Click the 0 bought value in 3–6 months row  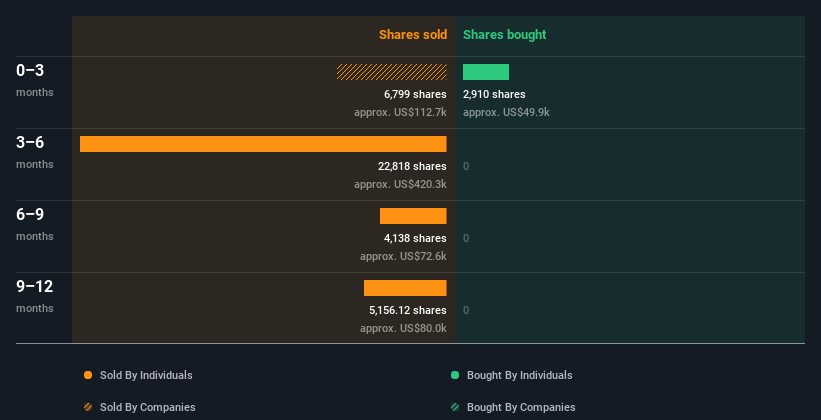(x=466, y=167)
